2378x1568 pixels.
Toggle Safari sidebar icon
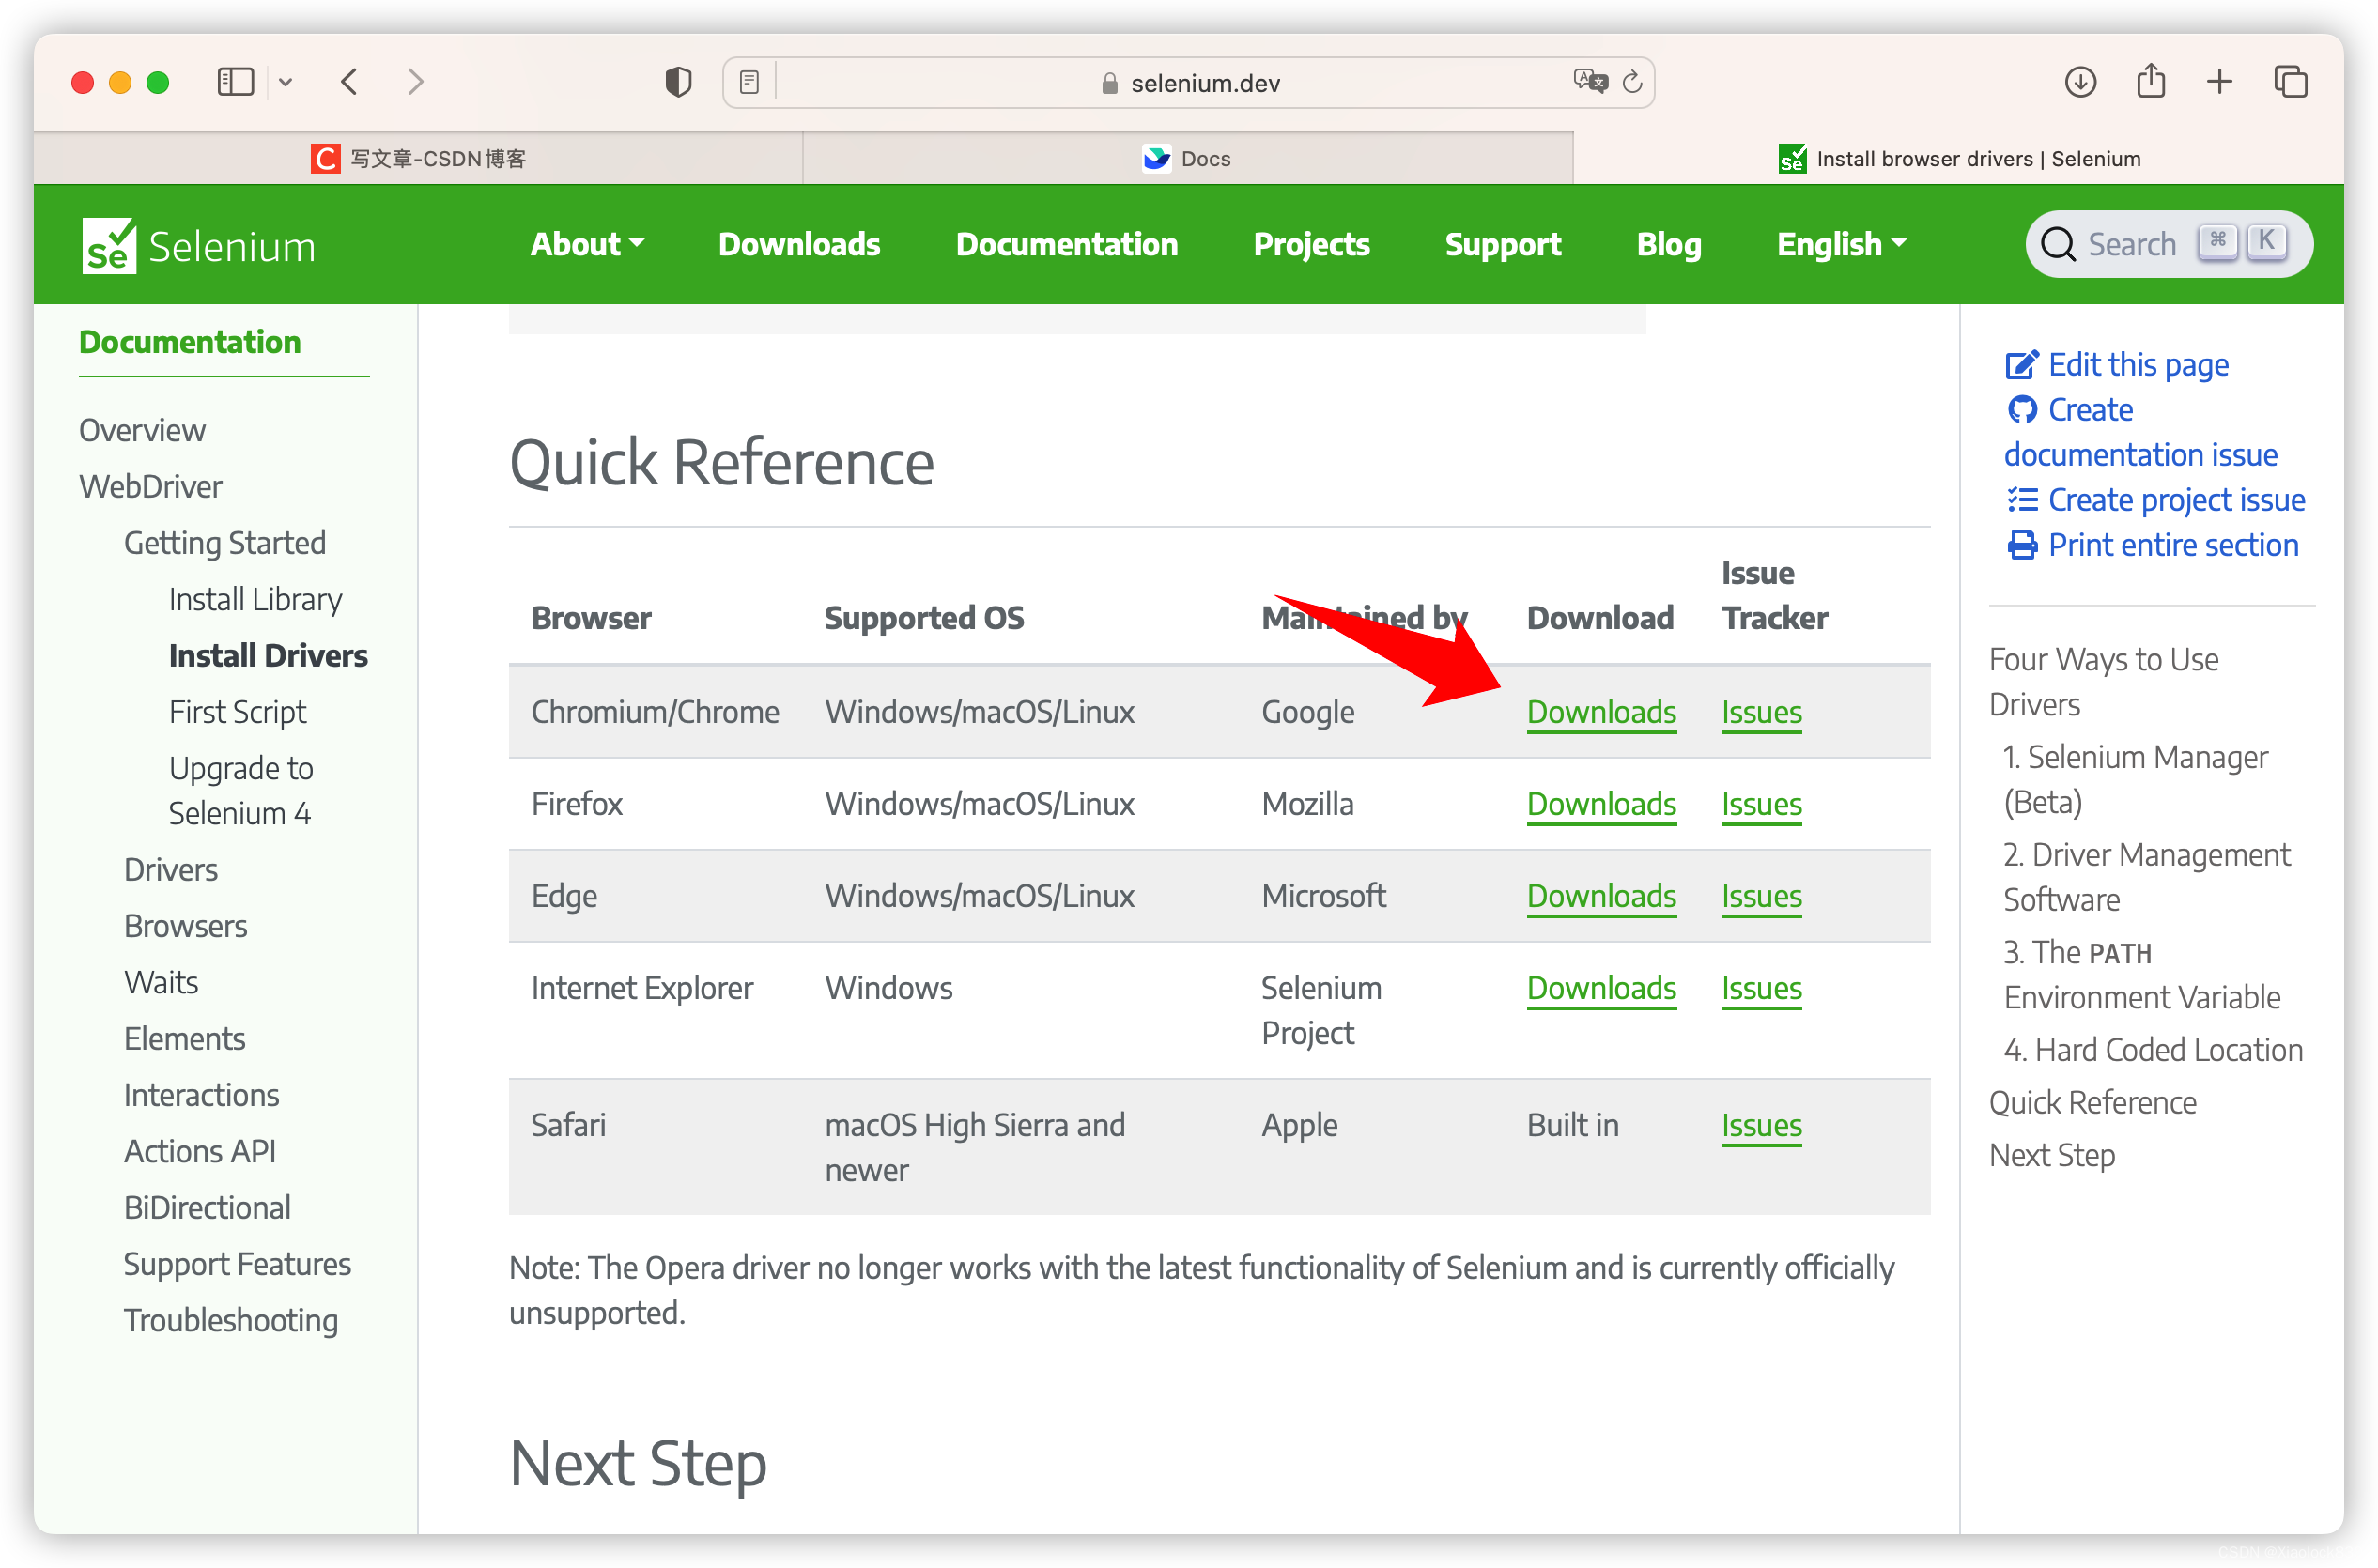point(236,81)
